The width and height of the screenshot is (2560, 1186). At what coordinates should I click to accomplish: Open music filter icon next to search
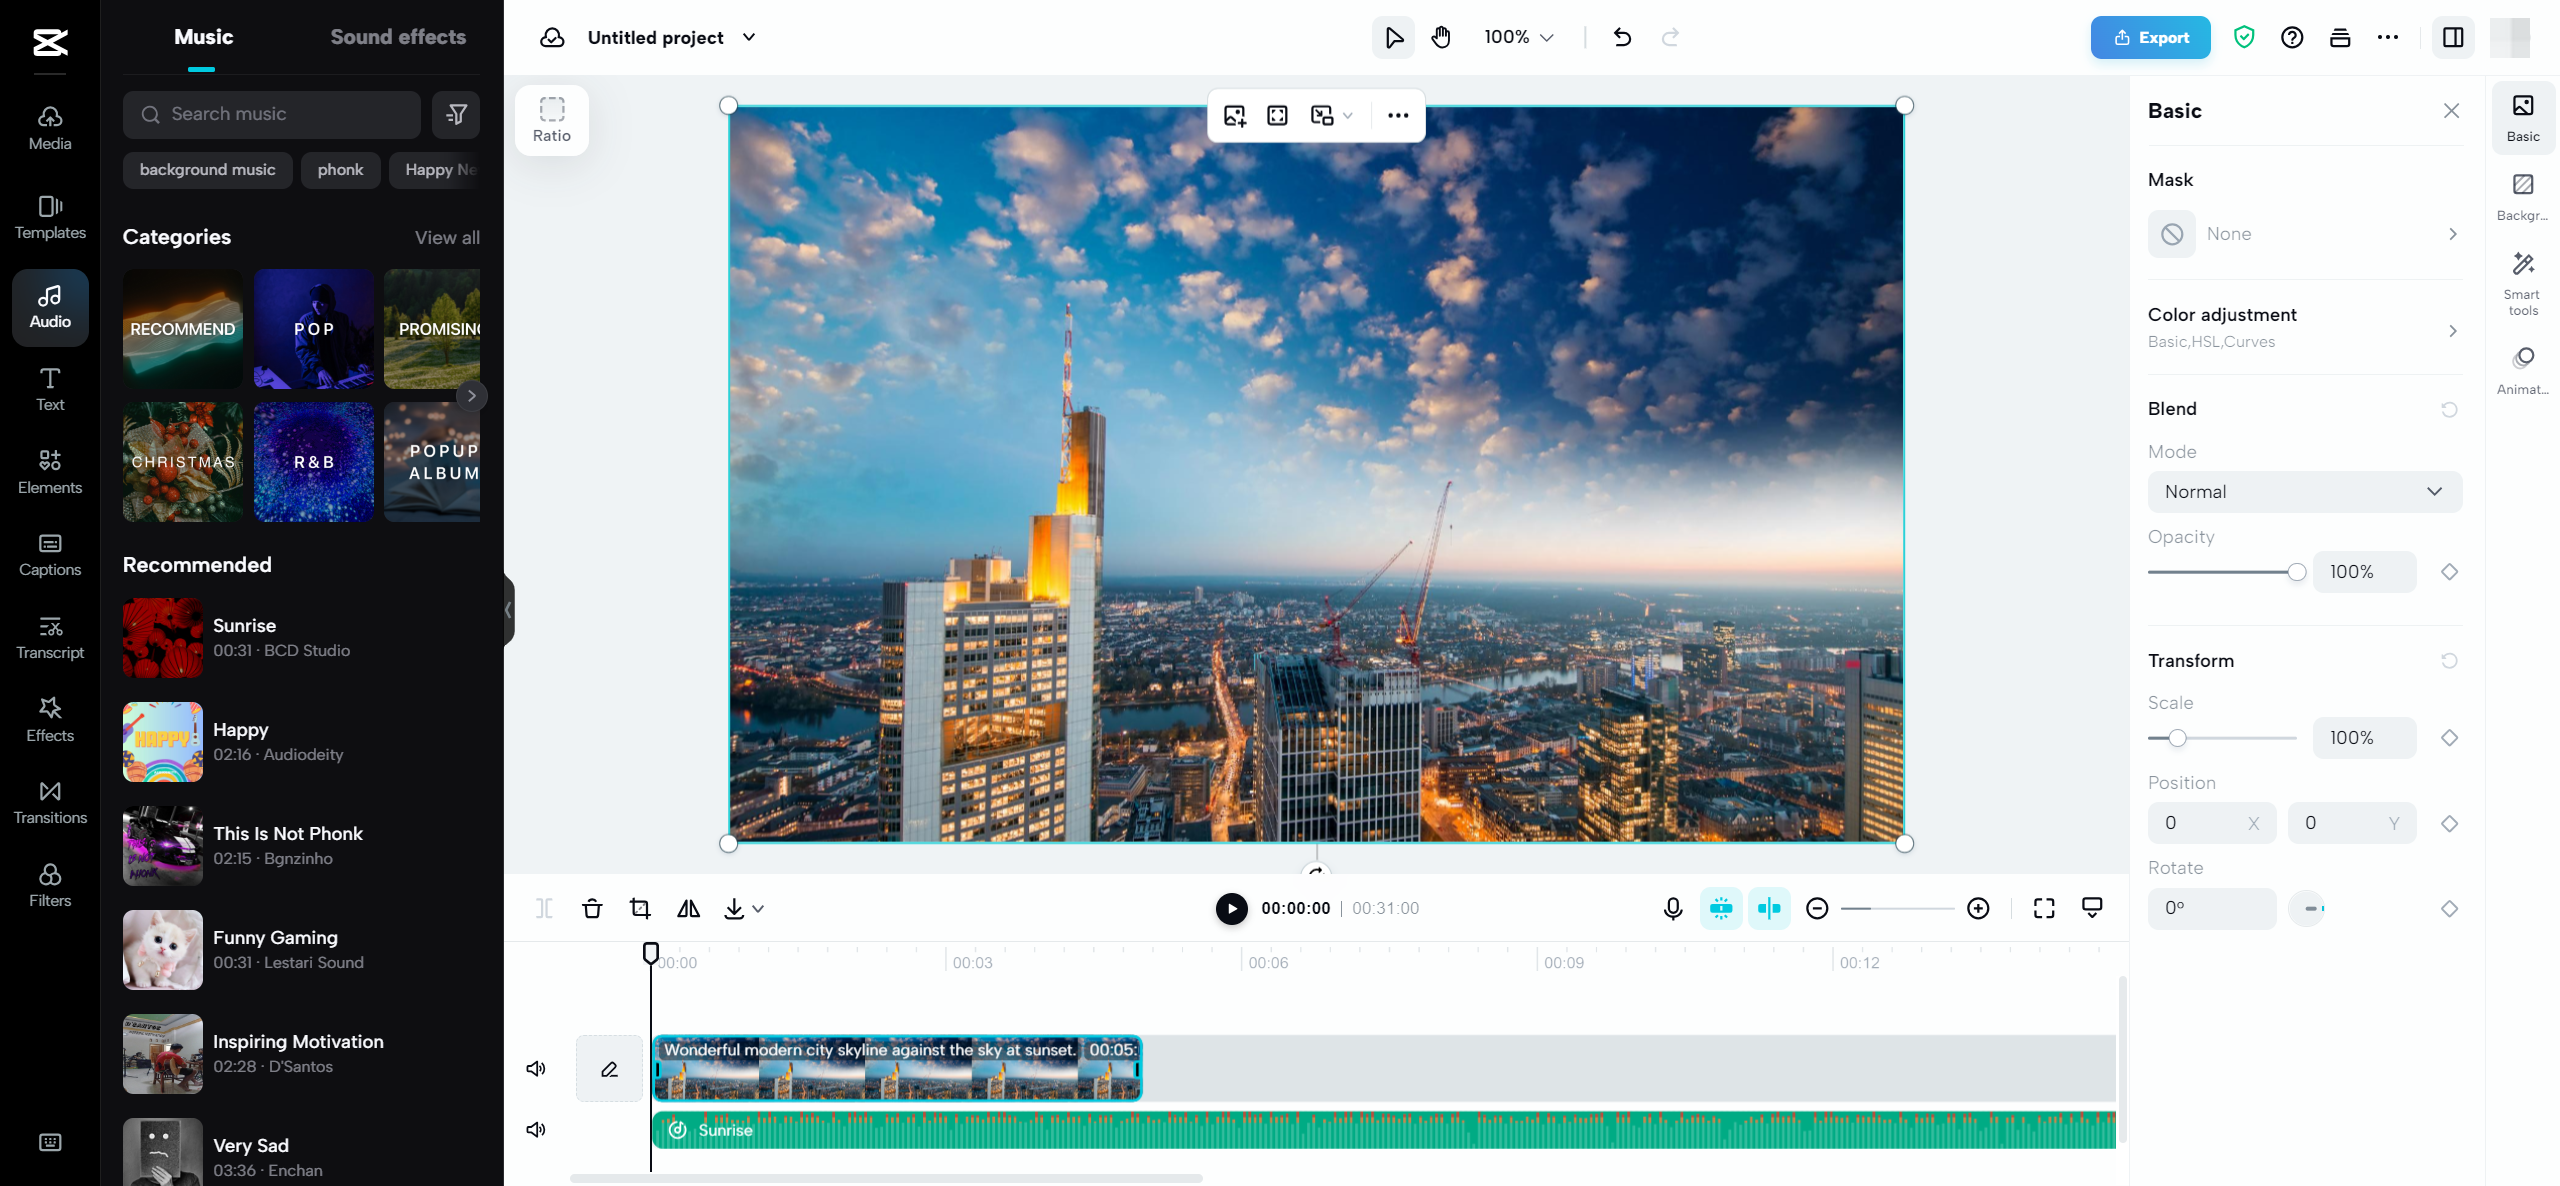[x=456, y=115]
